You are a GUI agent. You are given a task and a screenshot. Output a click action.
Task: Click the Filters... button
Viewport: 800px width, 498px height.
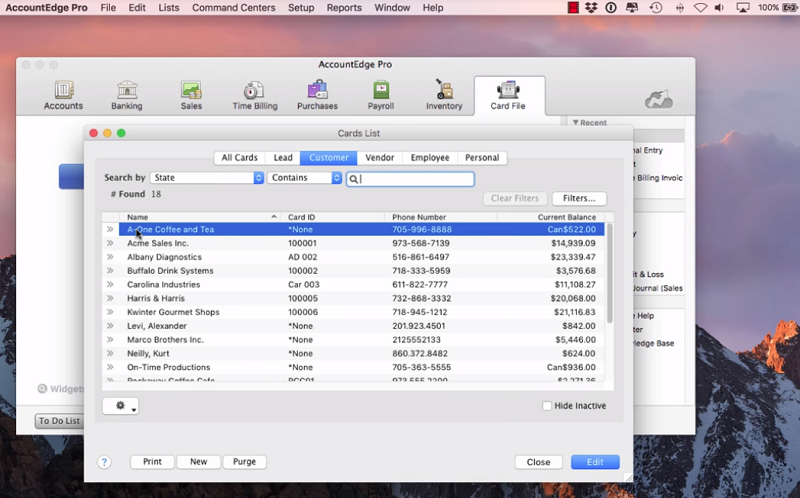pyautogui.click(x=579, y=198)
